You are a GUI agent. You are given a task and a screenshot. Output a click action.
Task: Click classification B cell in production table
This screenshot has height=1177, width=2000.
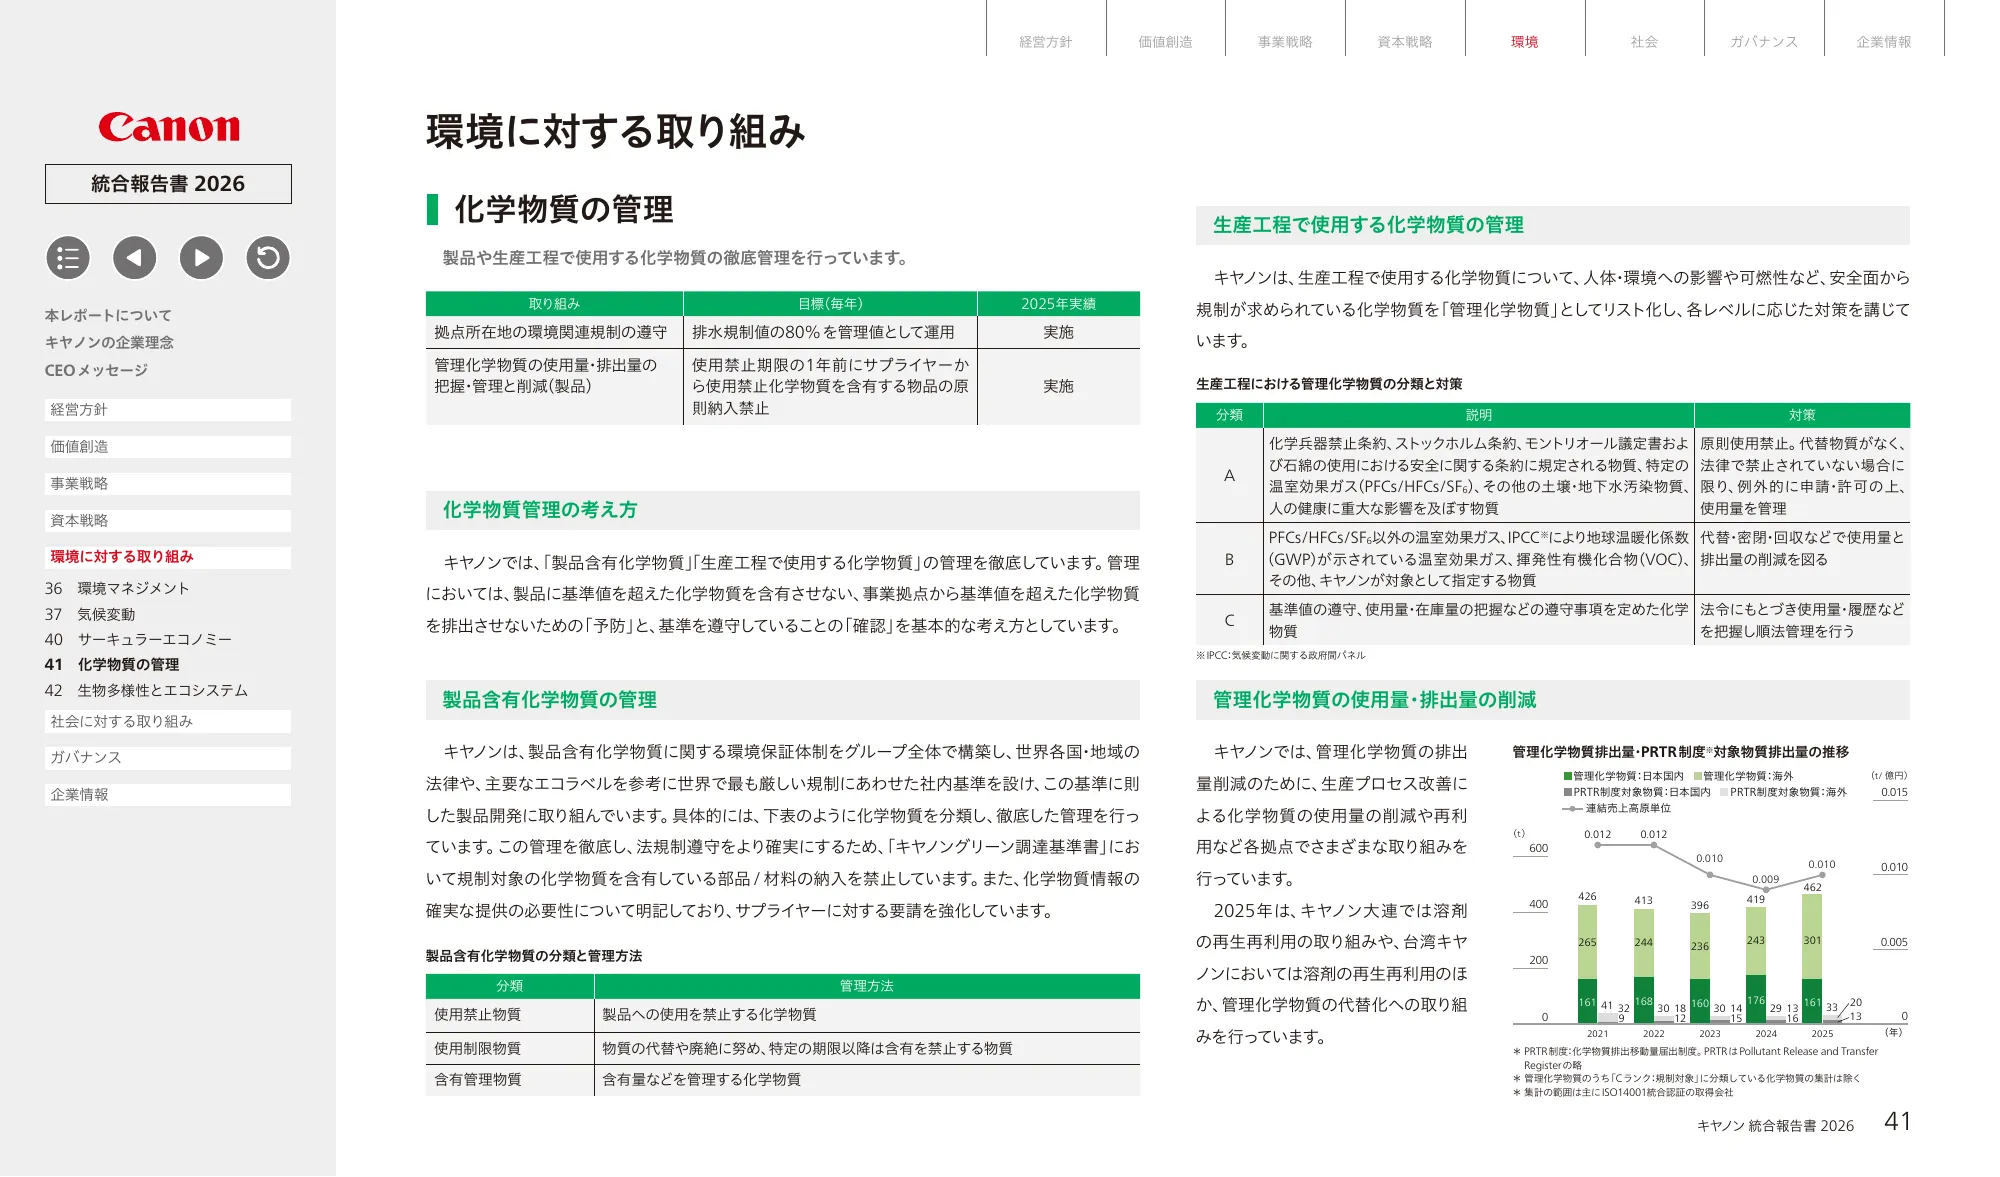pyautogui.click(x=1229, y=559)
